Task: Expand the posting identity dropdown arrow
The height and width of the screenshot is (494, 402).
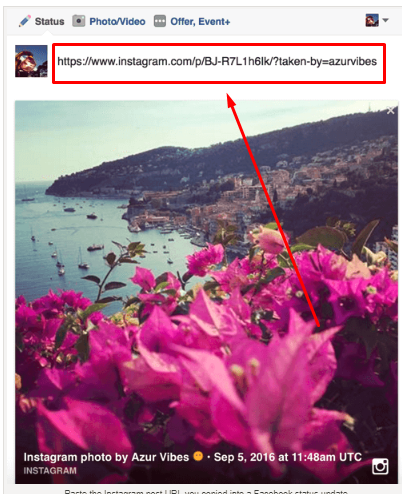Action: [x=386, y=20]
